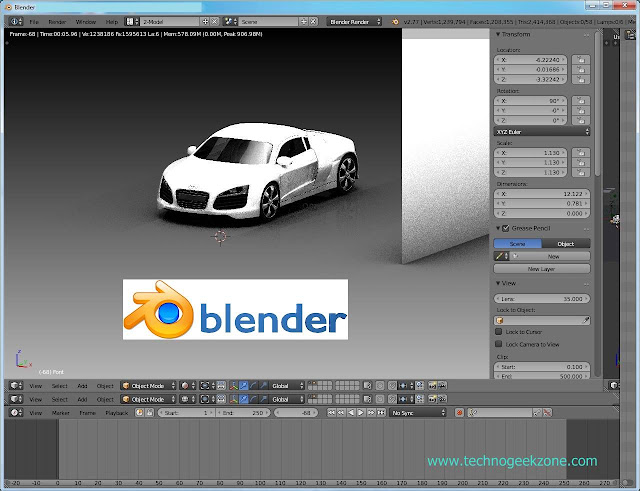Click proportional editing icon in upper 3D header
Image resolution: width=640 pixels, height=491 pixels.
click(380, 385)
